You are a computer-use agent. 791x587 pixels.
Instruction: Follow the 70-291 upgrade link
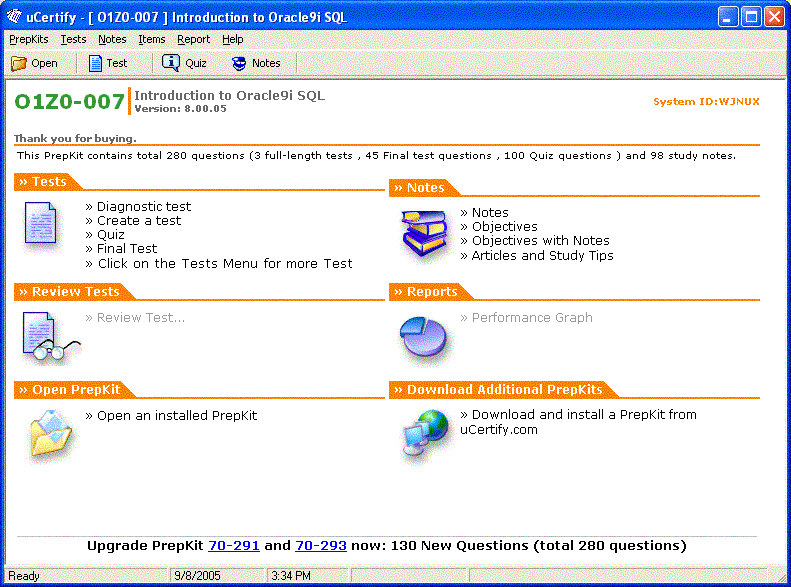[x=234, y=546]
